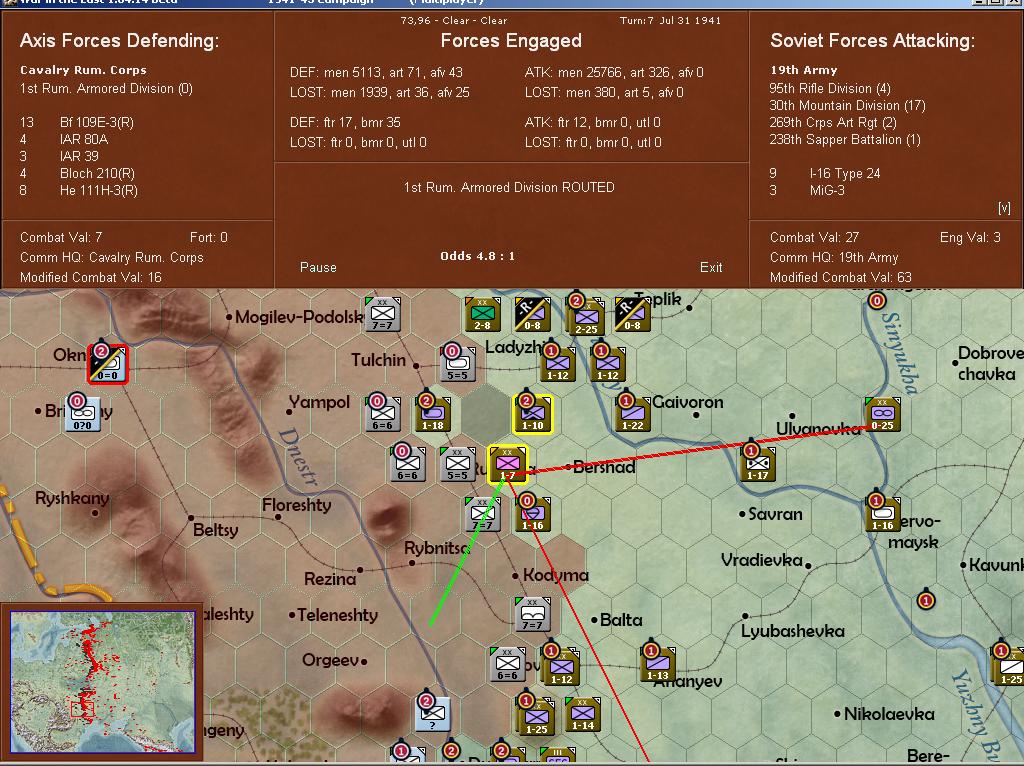Viewport: 1024px width, 766px height.
Task: Click the '0' marker on the Sinyukha river
Action: (x=876, y=300)
